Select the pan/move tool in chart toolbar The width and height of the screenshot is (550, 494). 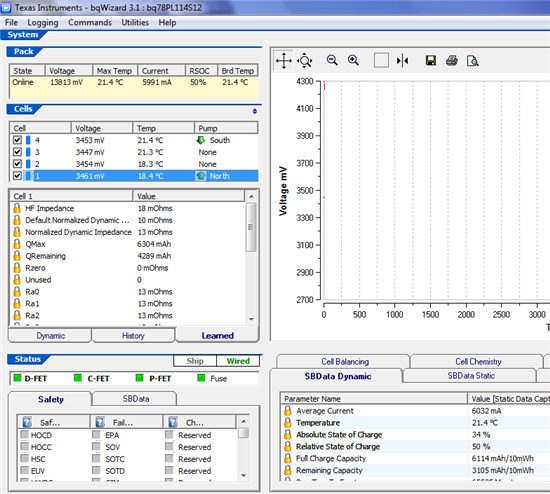pos(283,61)
